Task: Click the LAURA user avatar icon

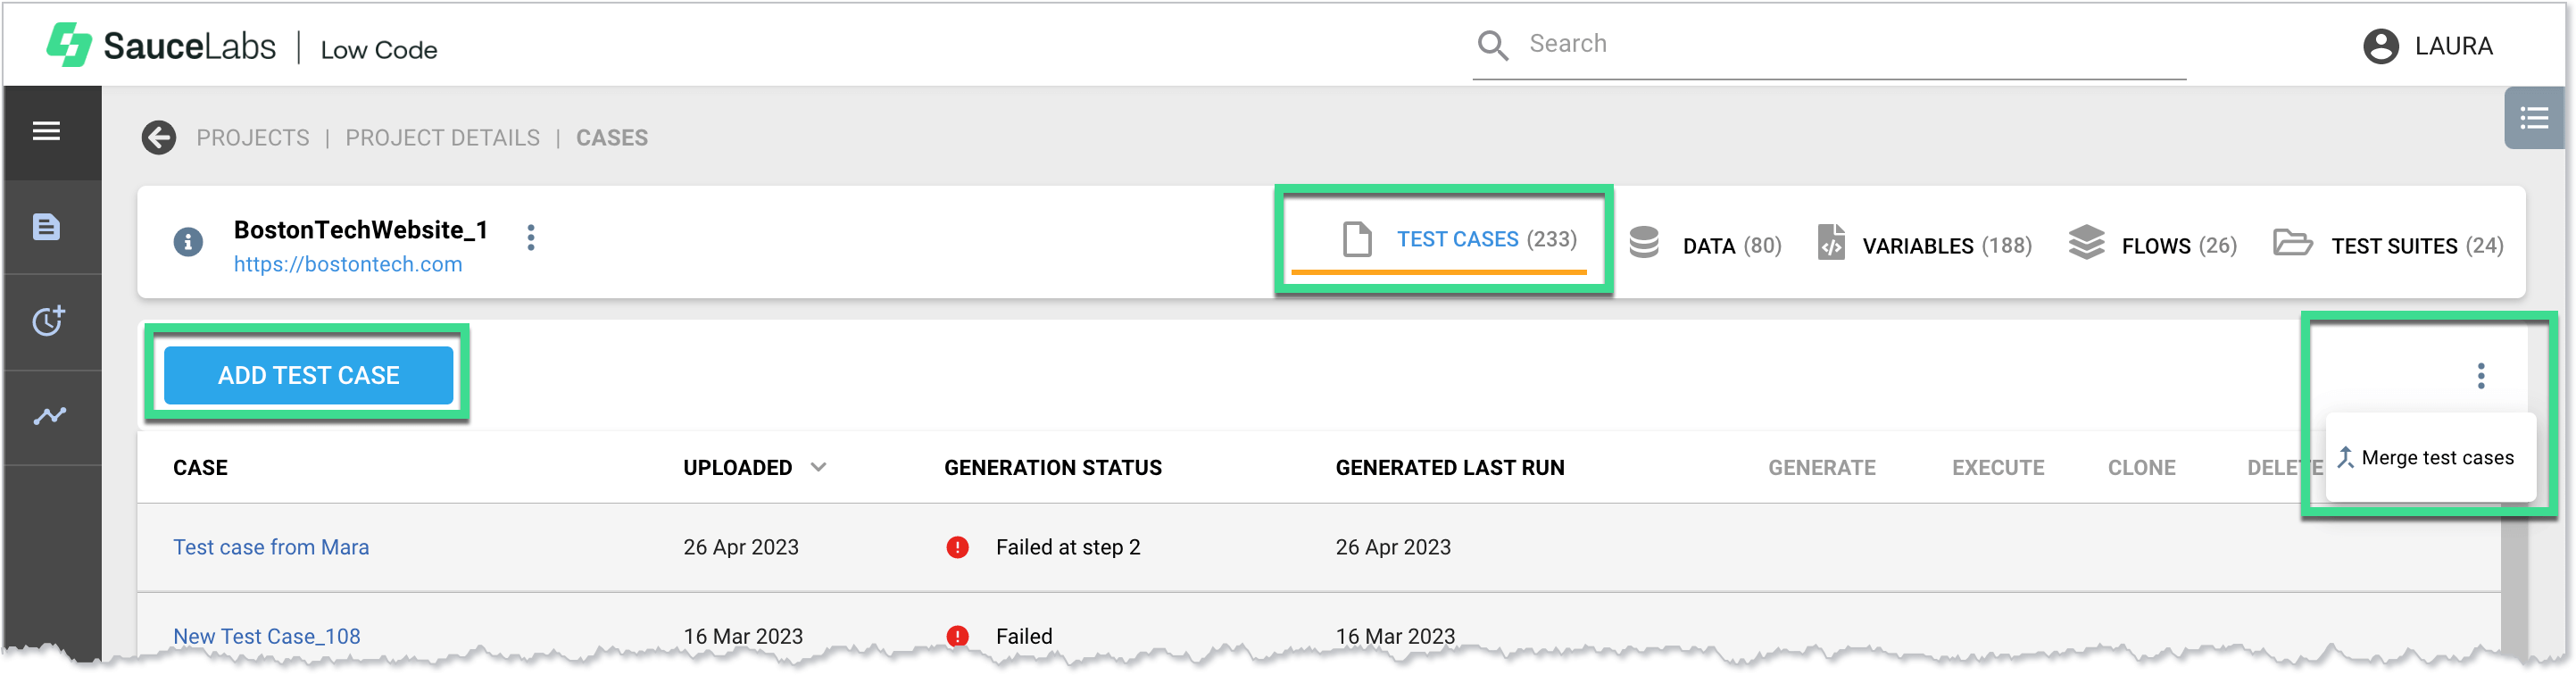Action: (x=2380, y=46)
